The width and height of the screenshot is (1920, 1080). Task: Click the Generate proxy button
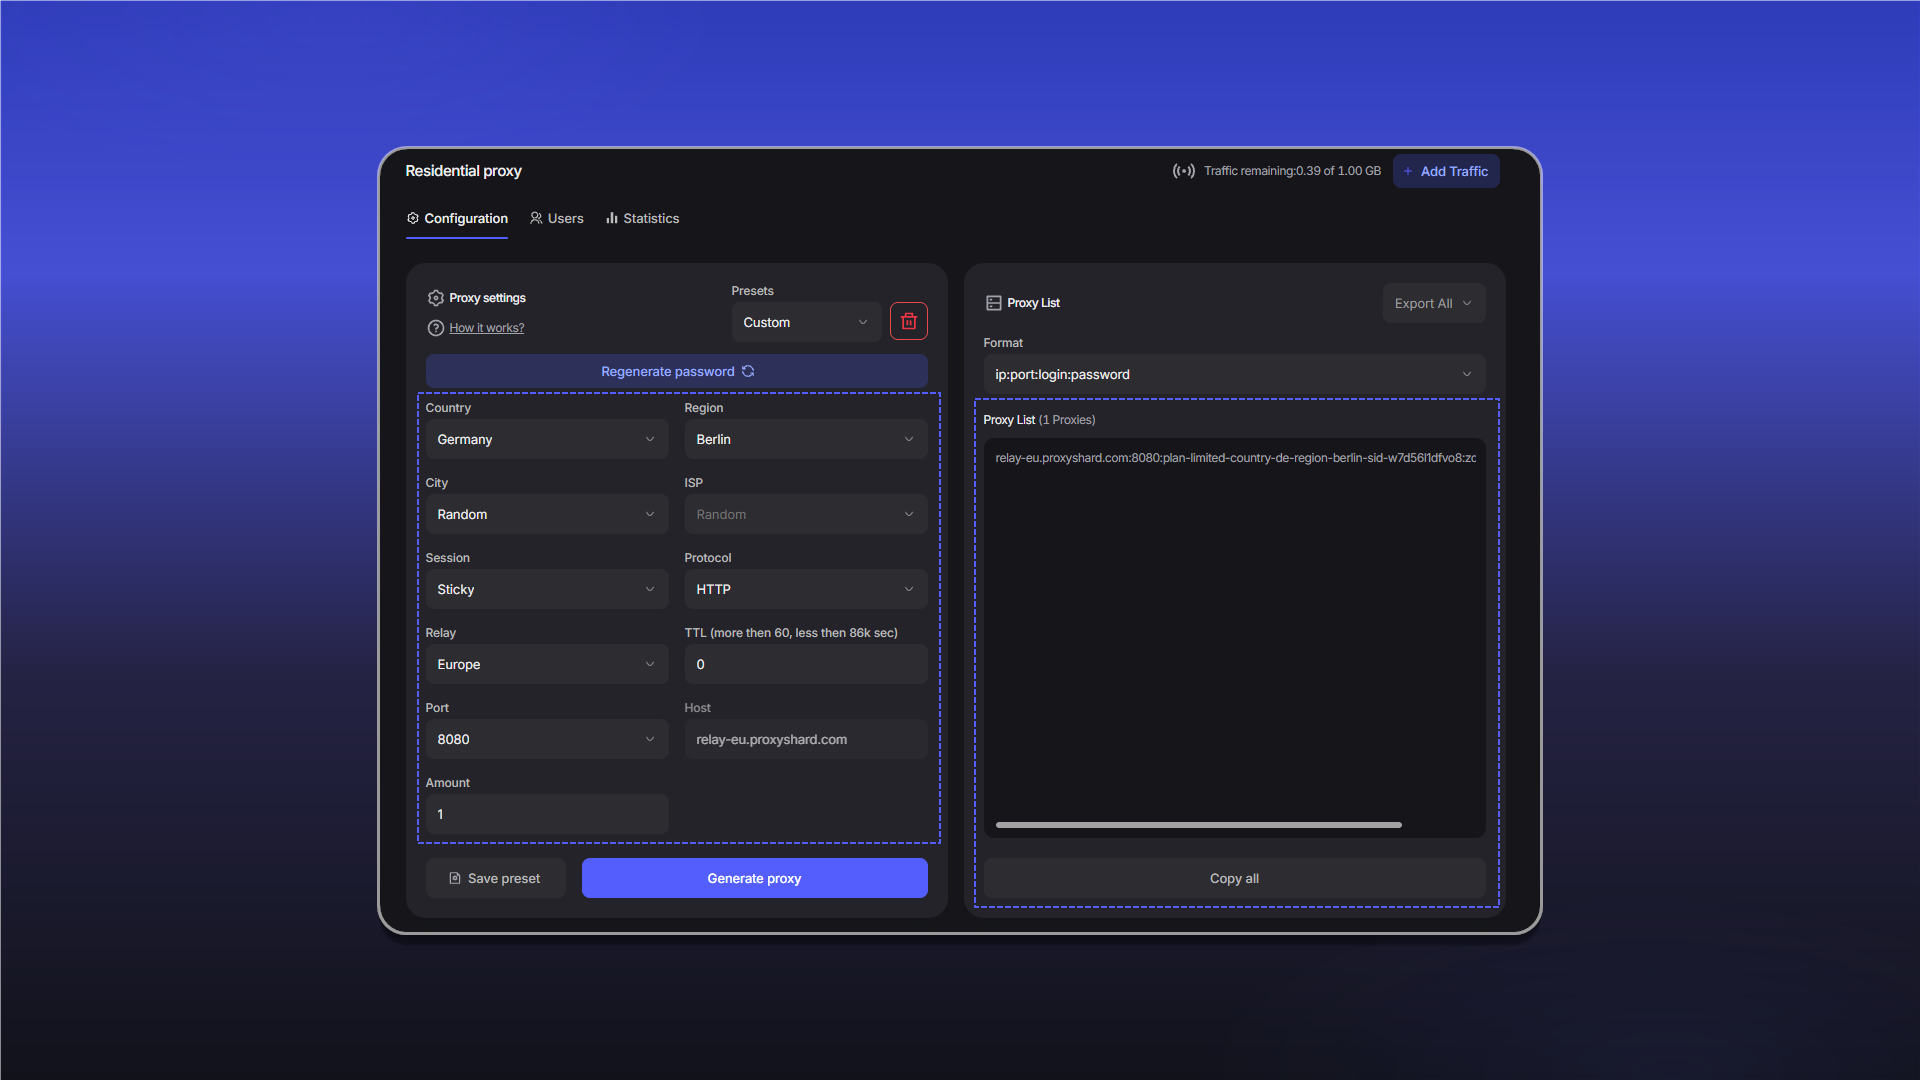click(x=755, y=878)
